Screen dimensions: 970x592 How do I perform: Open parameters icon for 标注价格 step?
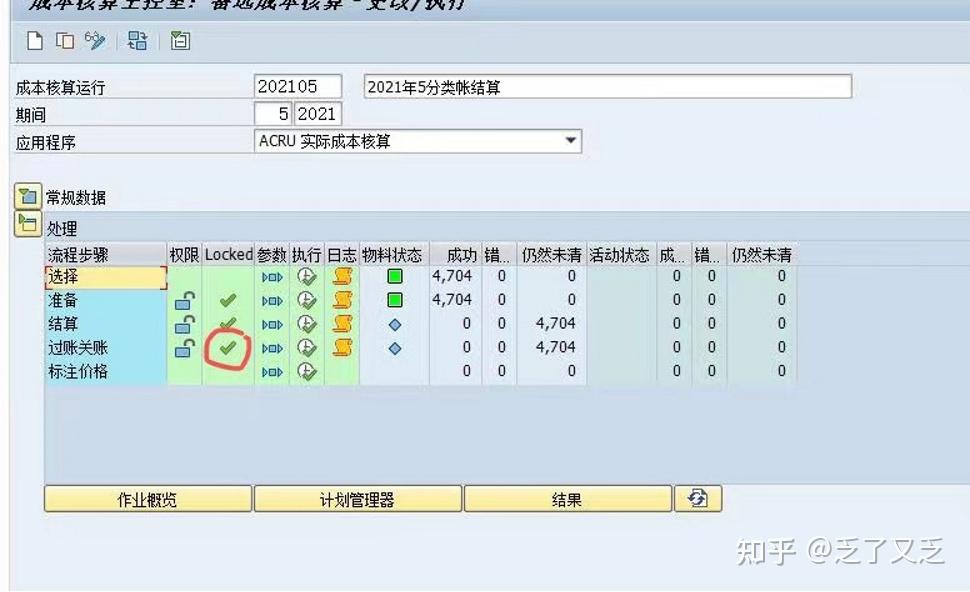[x=272, y=371]
